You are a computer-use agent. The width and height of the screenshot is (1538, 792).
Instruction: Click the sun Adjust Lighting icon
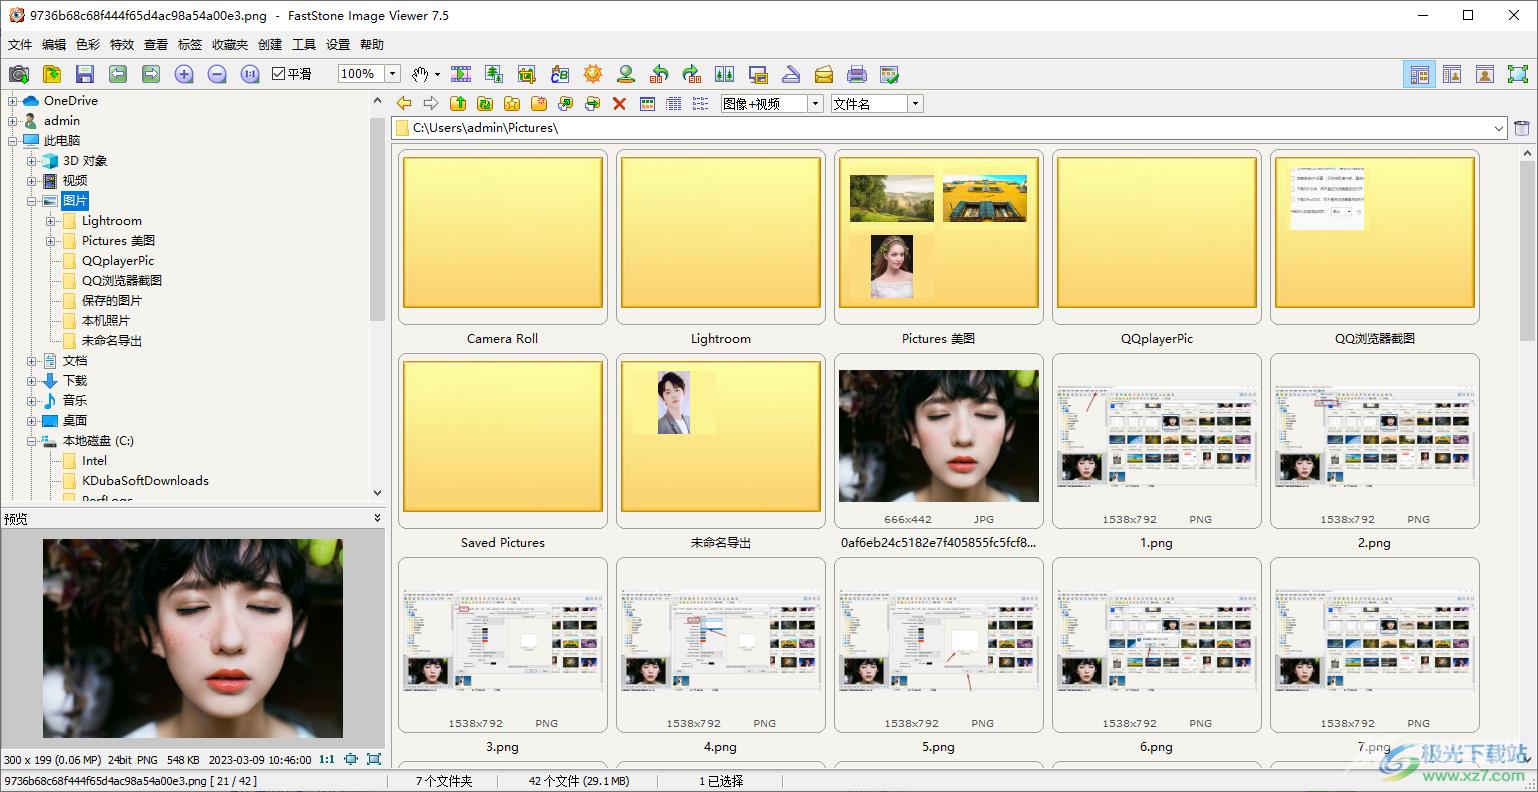[x=593, y=74]
